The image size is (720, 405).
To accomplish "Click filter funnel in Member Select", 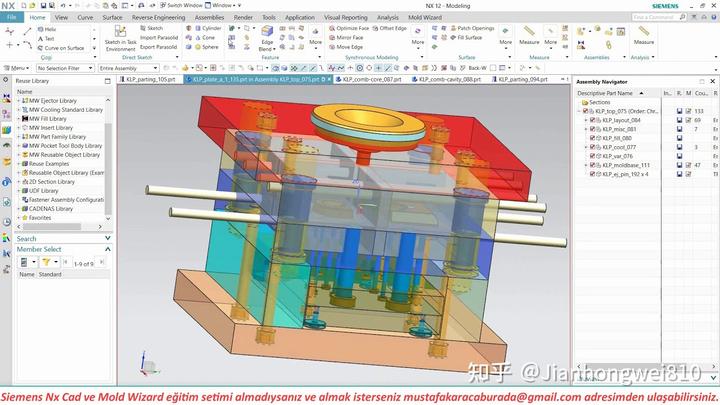I will pyautogui.click(x=46, y=262).
